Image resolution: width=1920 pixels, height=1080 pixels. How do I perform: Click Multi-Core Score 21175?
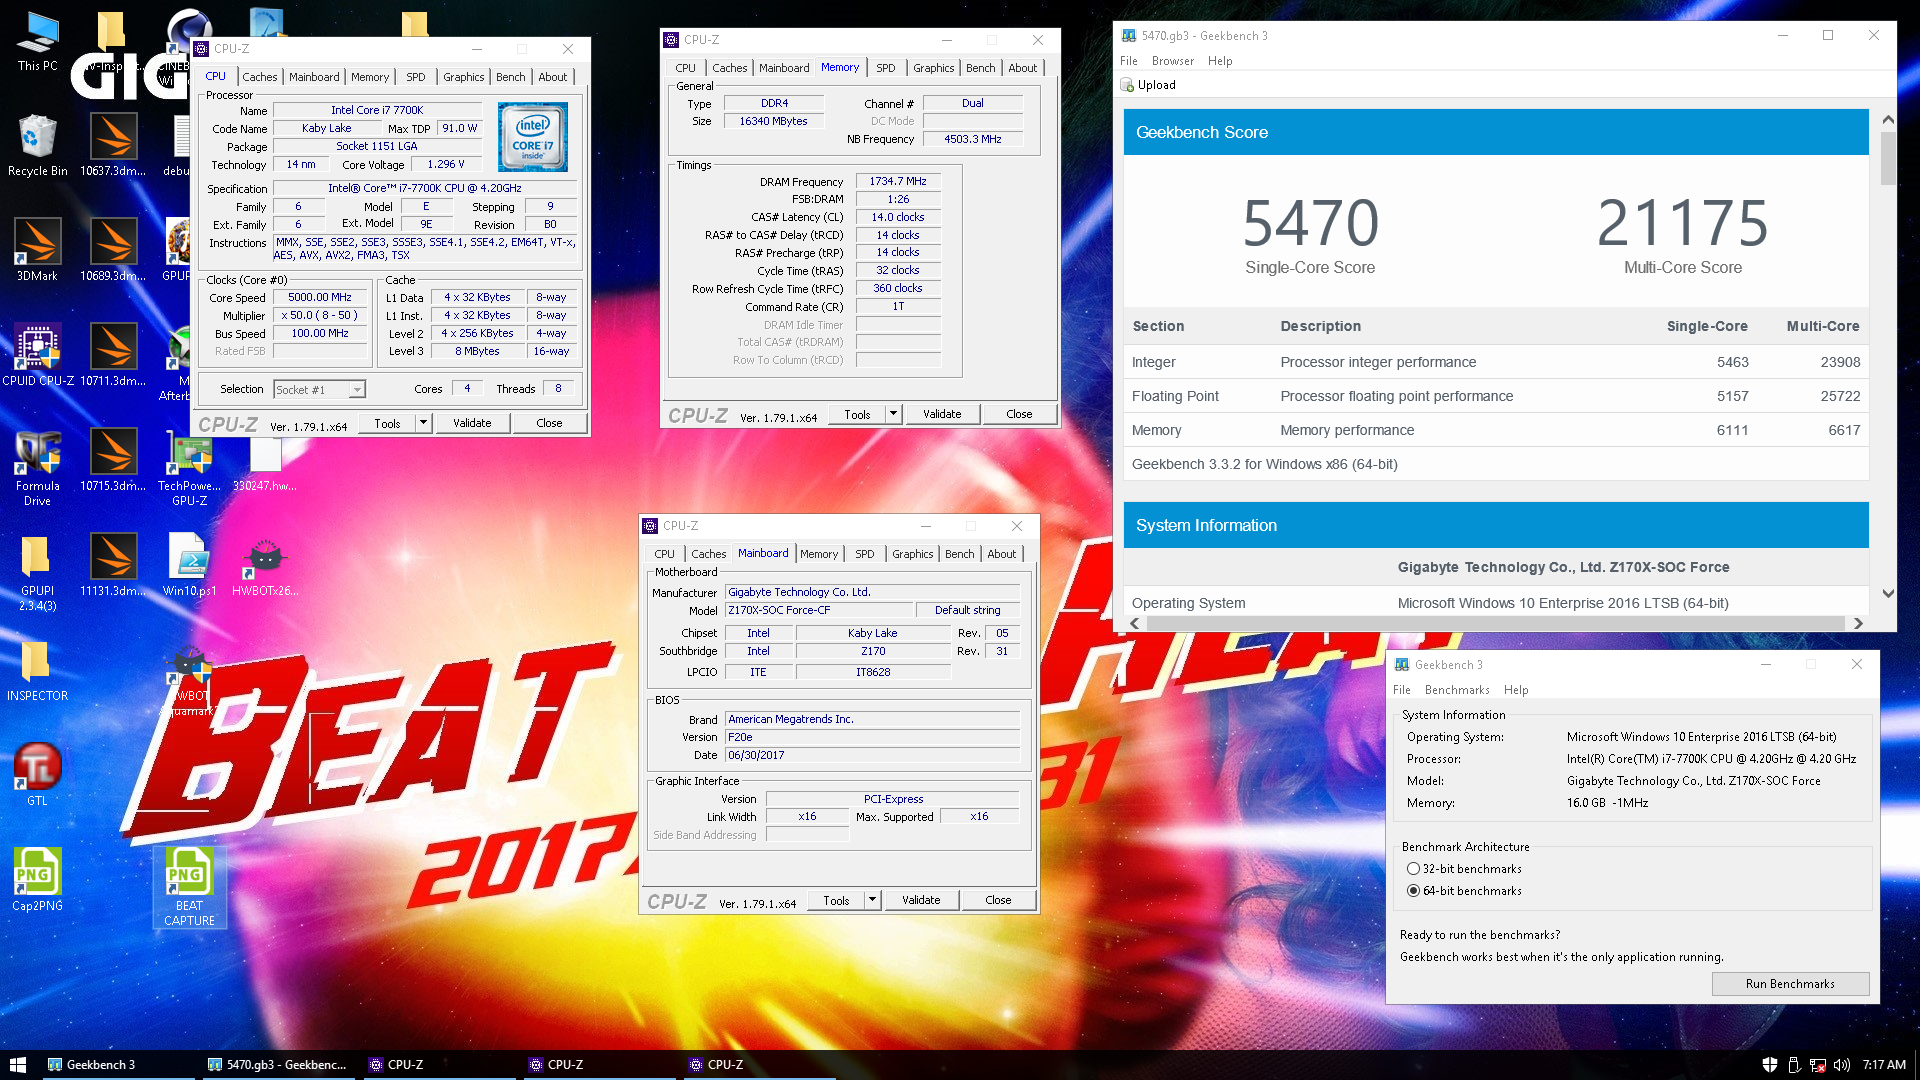[x=1683, y=223]
